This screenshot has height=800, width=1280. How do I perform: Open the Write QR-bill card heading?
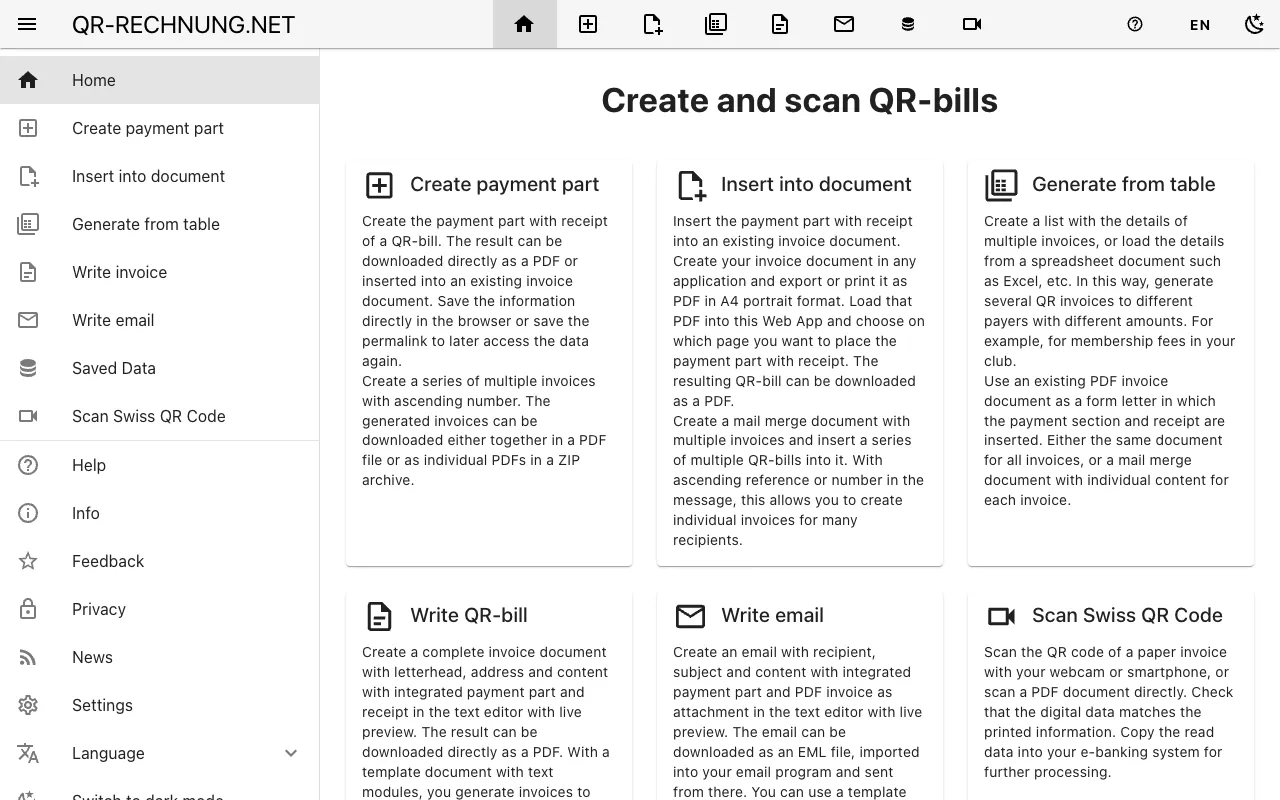(x=468, y=615)
